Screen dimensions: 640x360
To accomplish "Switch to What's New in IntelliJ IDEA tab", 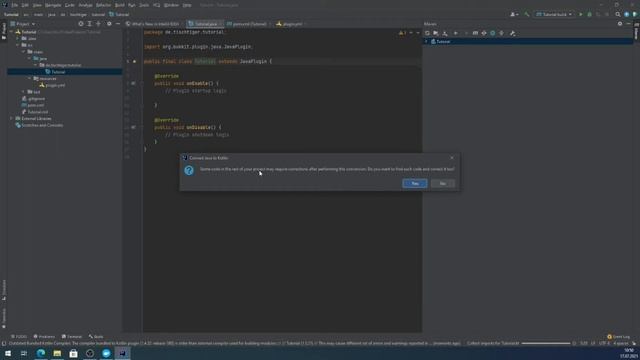I will (153, 24).
